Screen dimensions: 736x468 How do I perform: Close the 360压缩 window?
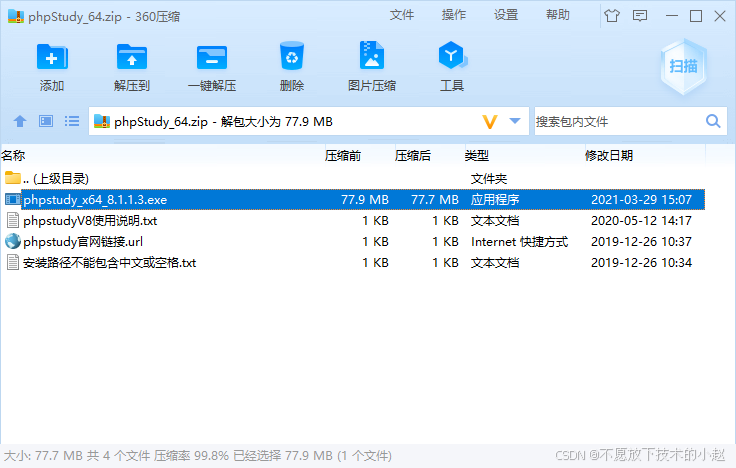pos(720,16)
